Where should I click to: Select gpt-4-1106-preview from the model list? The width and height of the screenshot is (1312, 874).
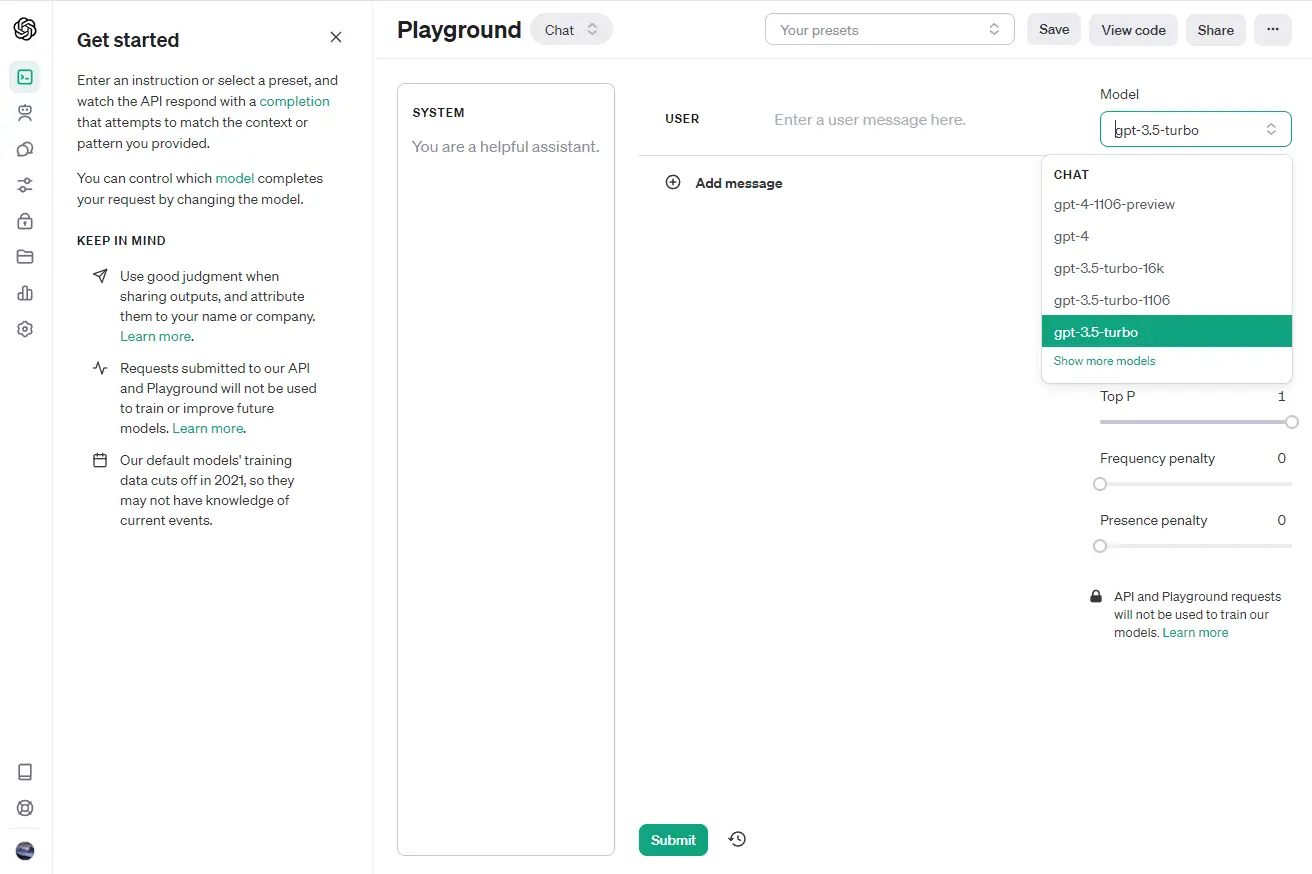coord(1167,204)
